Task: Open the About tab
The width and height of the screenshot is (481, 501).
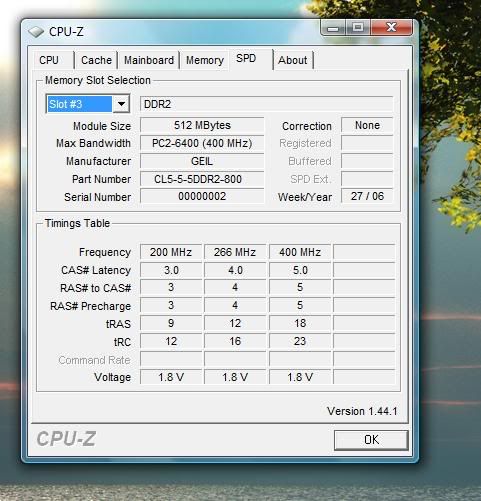Action: [x=293, y=60]
